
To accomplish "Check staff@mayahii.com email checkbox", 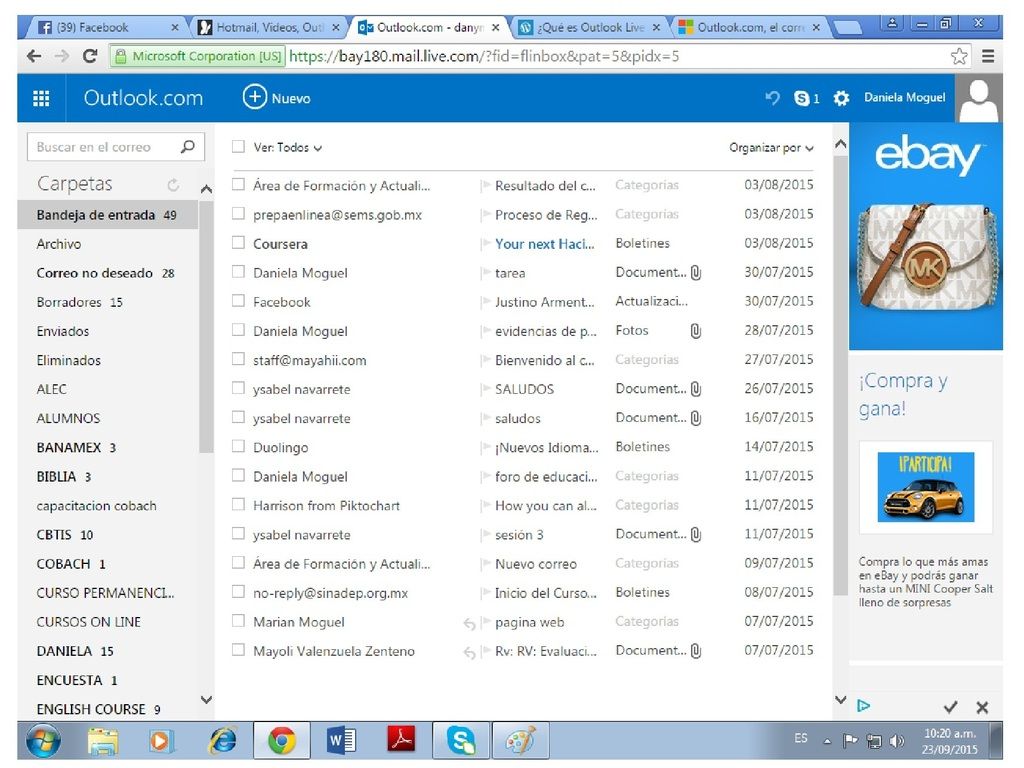I will click(238, 359).
